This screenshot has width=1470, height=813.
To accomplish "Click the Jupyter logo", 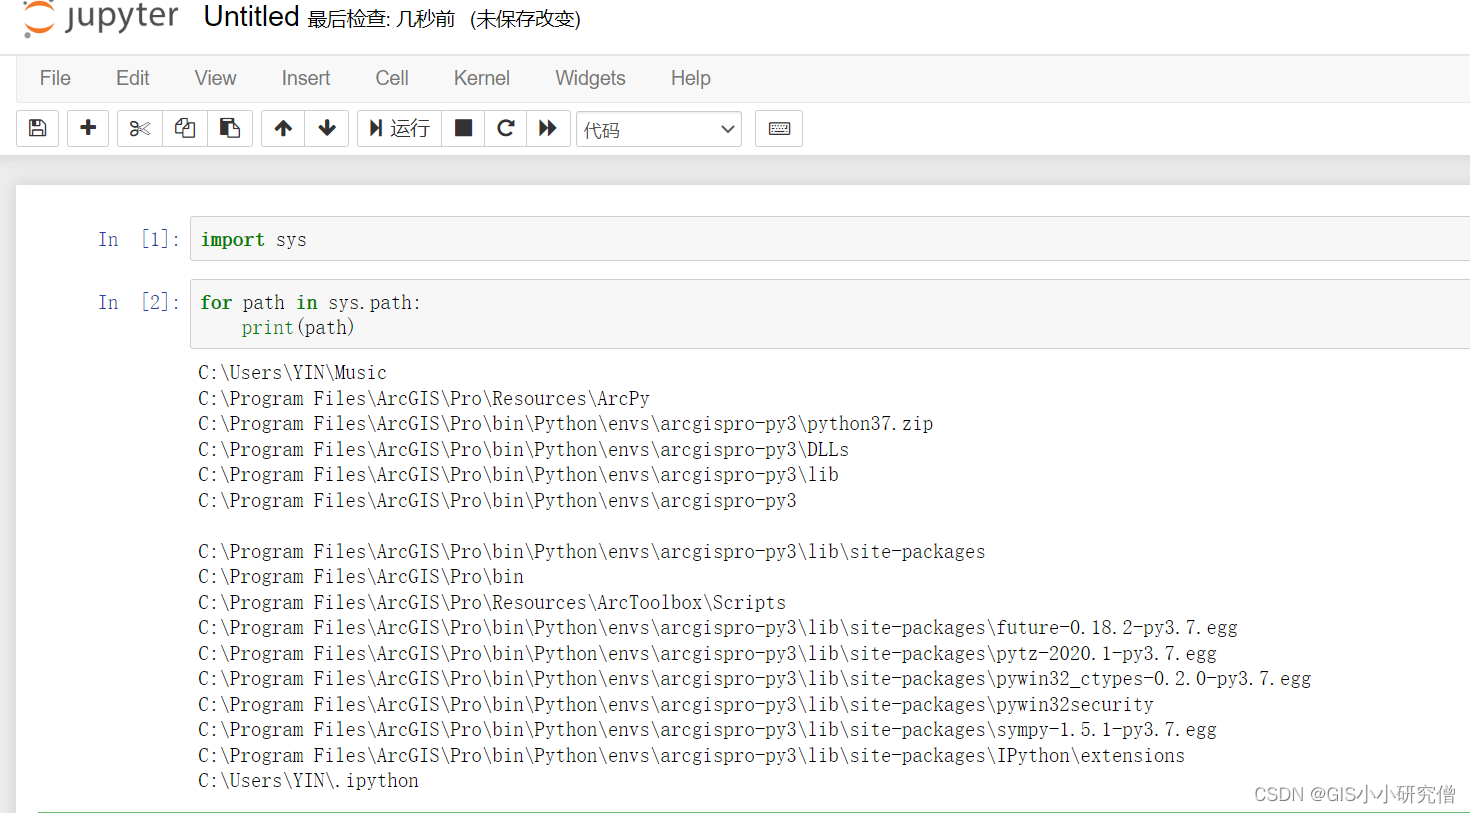I will (100, 17).
